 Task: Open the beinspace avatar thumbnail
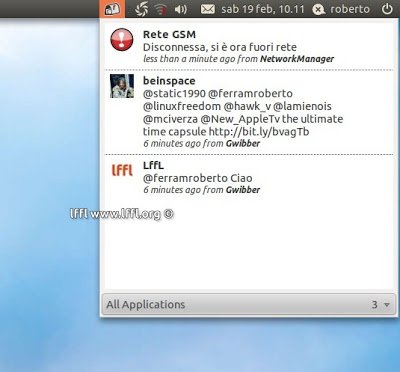coord(122,86)
